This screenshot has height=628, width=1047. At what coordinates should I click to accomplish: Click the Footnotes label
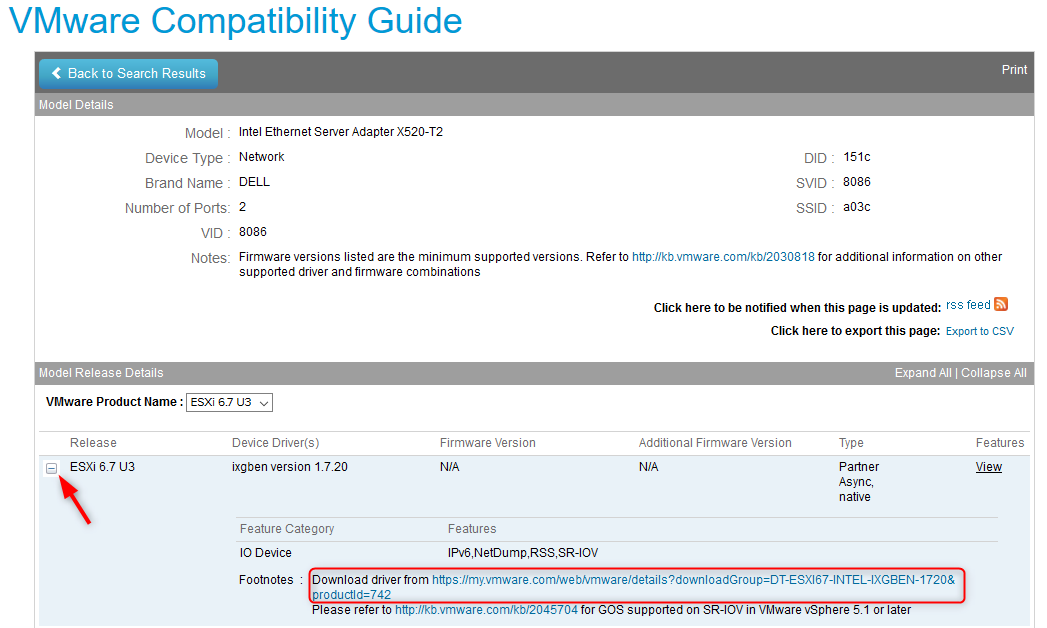pos(266,580)
